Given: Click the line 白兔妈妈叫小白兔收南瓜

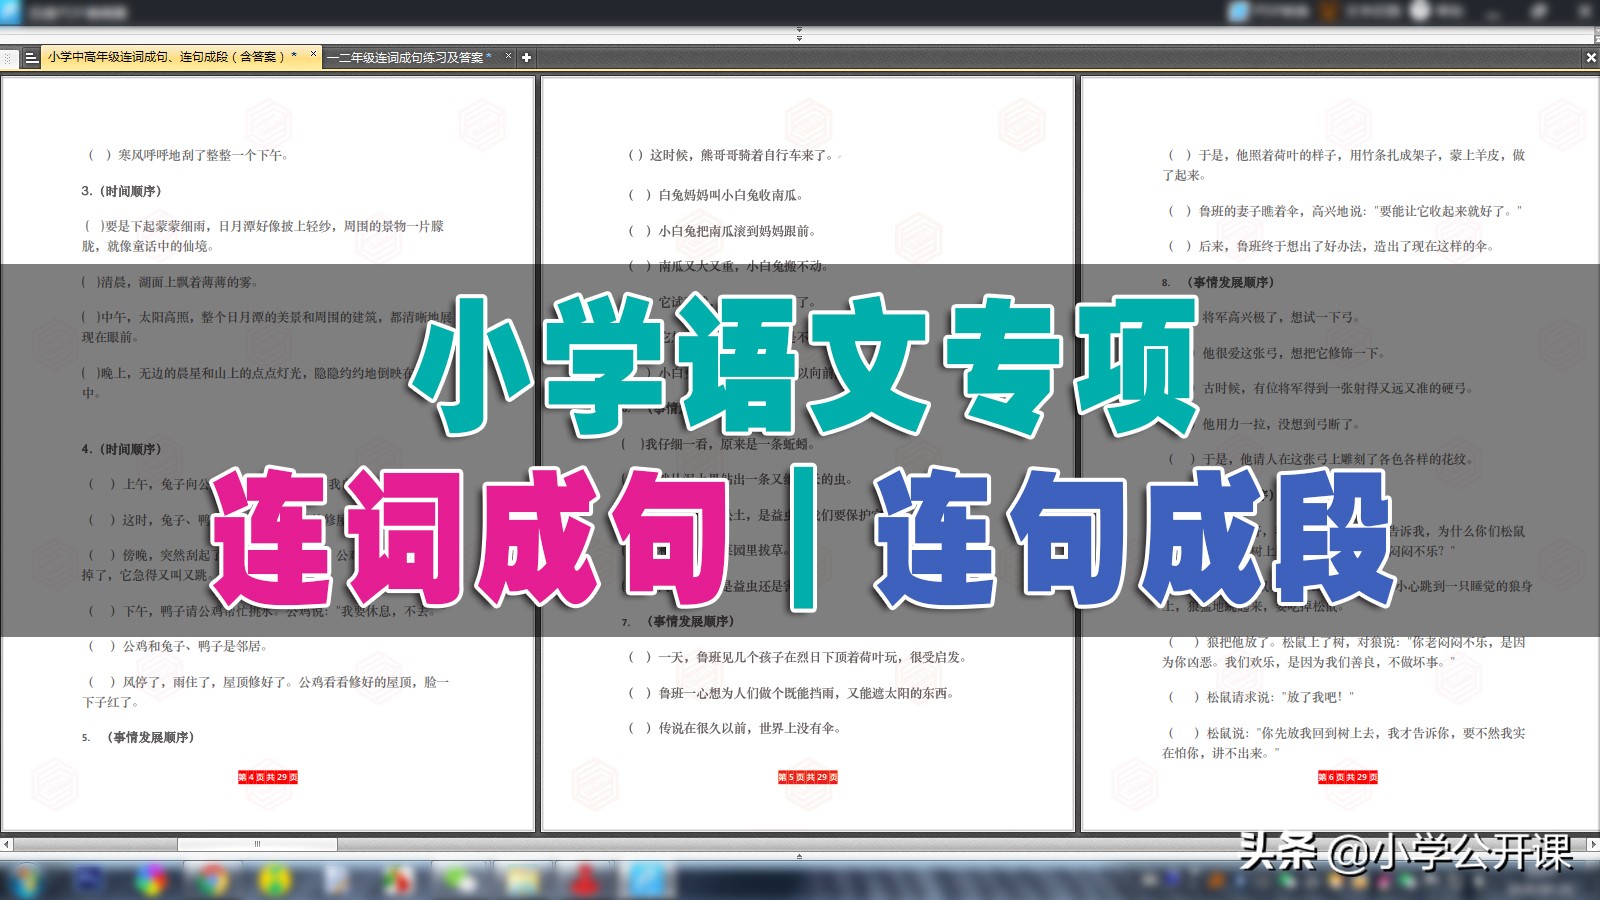Looking at the screenshot, I should pos(716,195).
